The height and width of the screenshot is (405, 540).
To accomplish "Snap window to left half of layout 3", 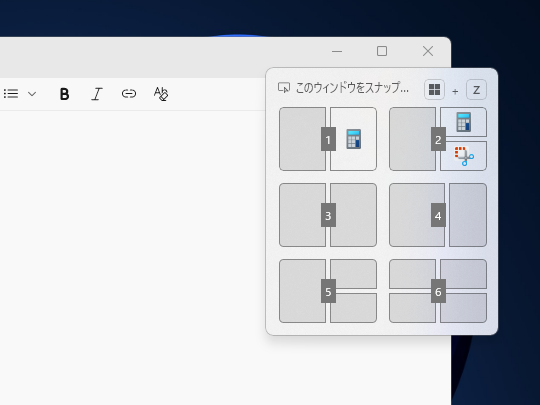I will click(x=302, y=215).
